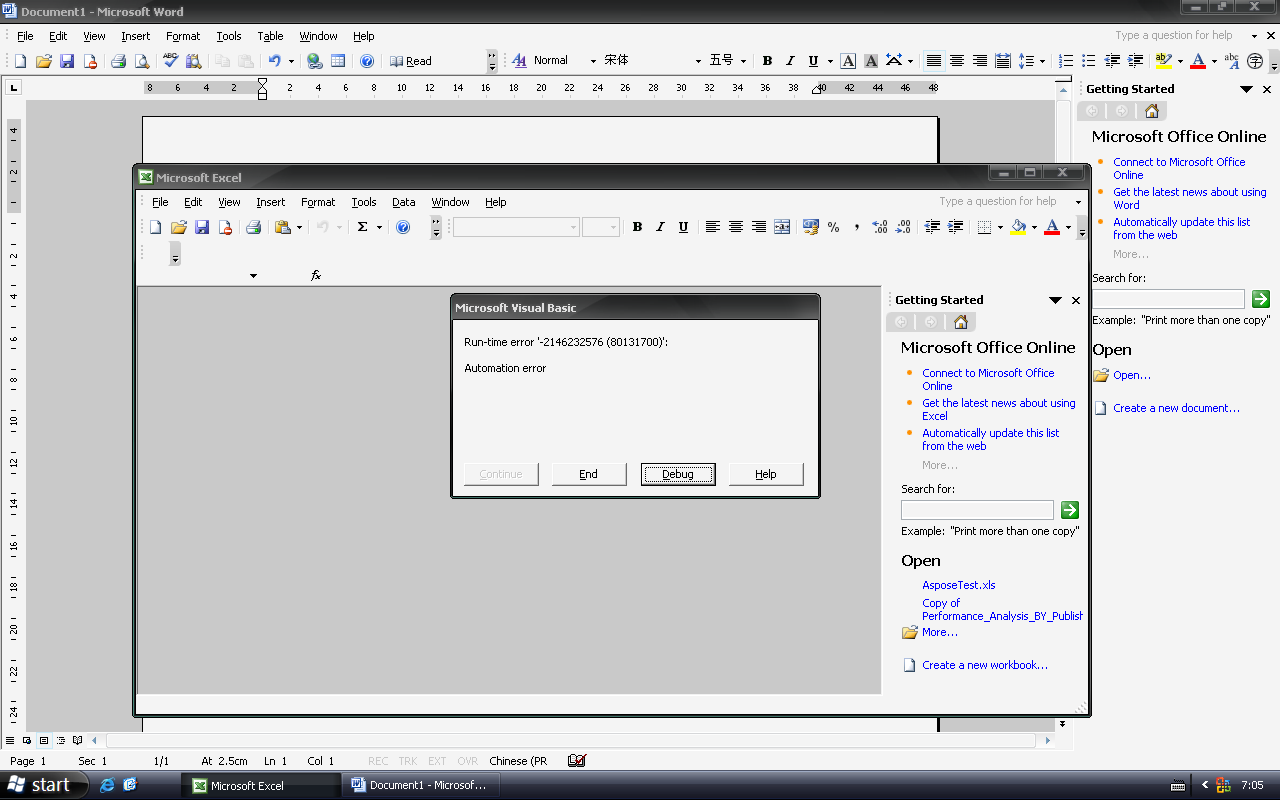Click the Save icon in Word toolbar
The height and width of the screenshot is (800, 1280).
pyautogui.click(x=67, y=61)
